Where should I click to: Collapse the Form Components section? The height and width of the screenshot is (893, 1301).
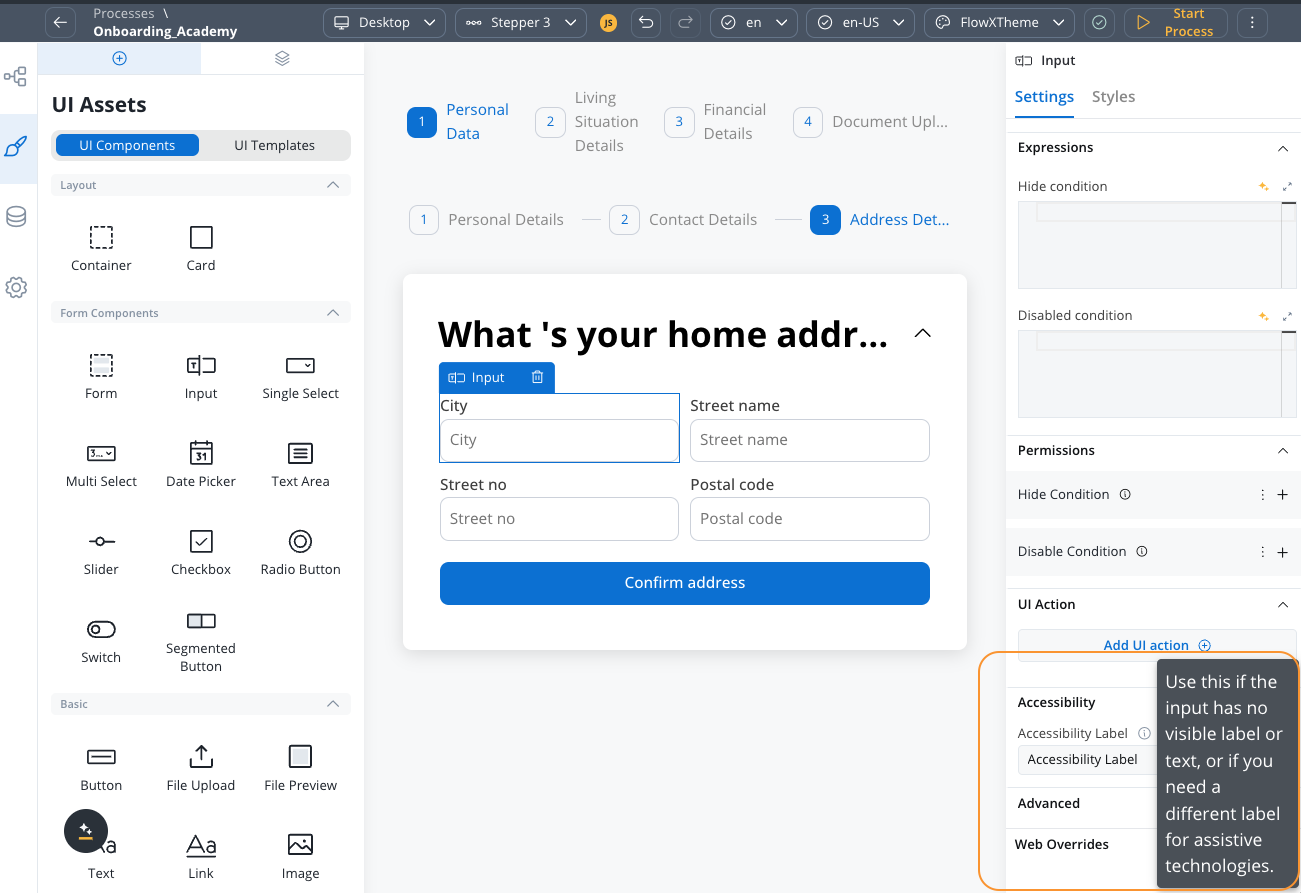[x=333, y=313]
